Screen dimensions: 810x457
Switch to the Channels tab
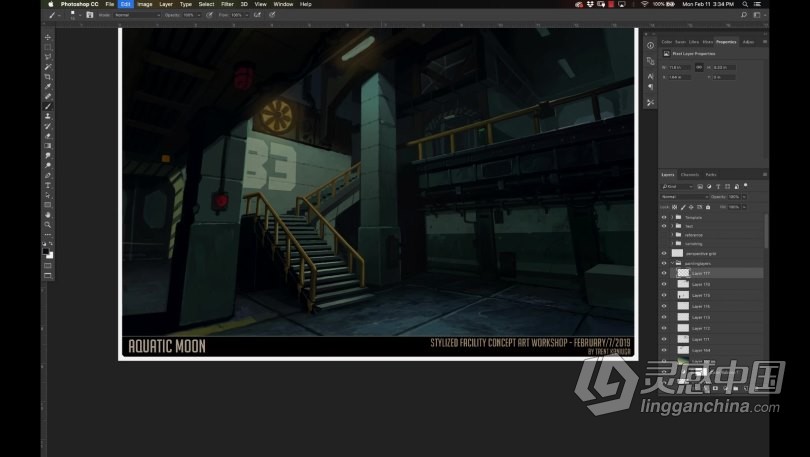tap(690, 175)
